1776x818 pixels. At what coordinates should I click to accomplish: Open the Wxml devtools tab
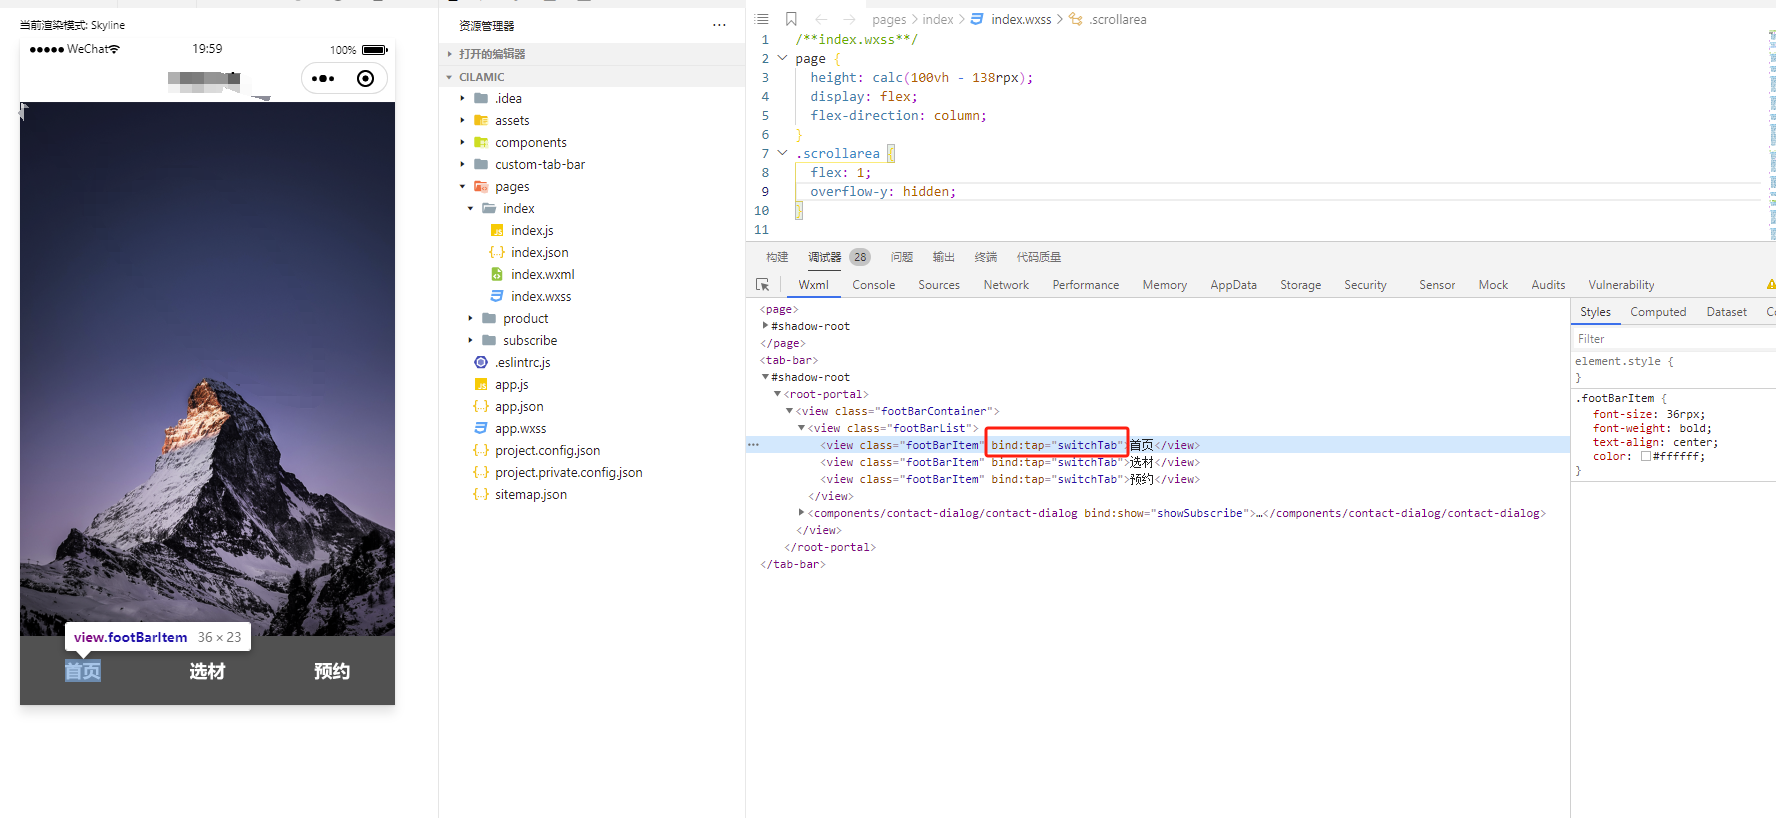[813, 285]
